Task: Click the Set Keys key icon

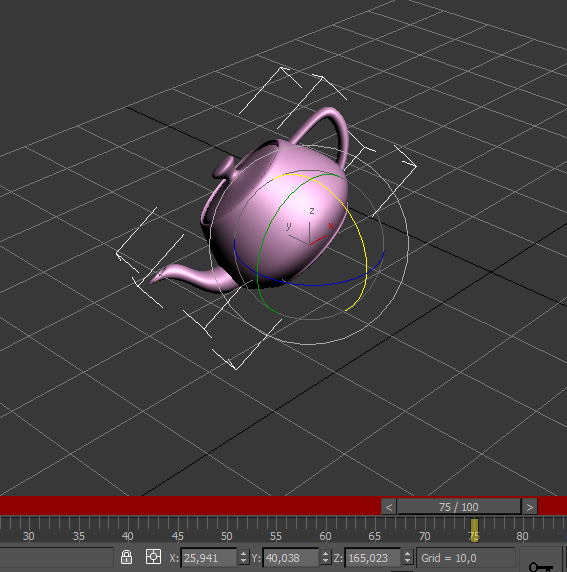Action: [541, 566]
